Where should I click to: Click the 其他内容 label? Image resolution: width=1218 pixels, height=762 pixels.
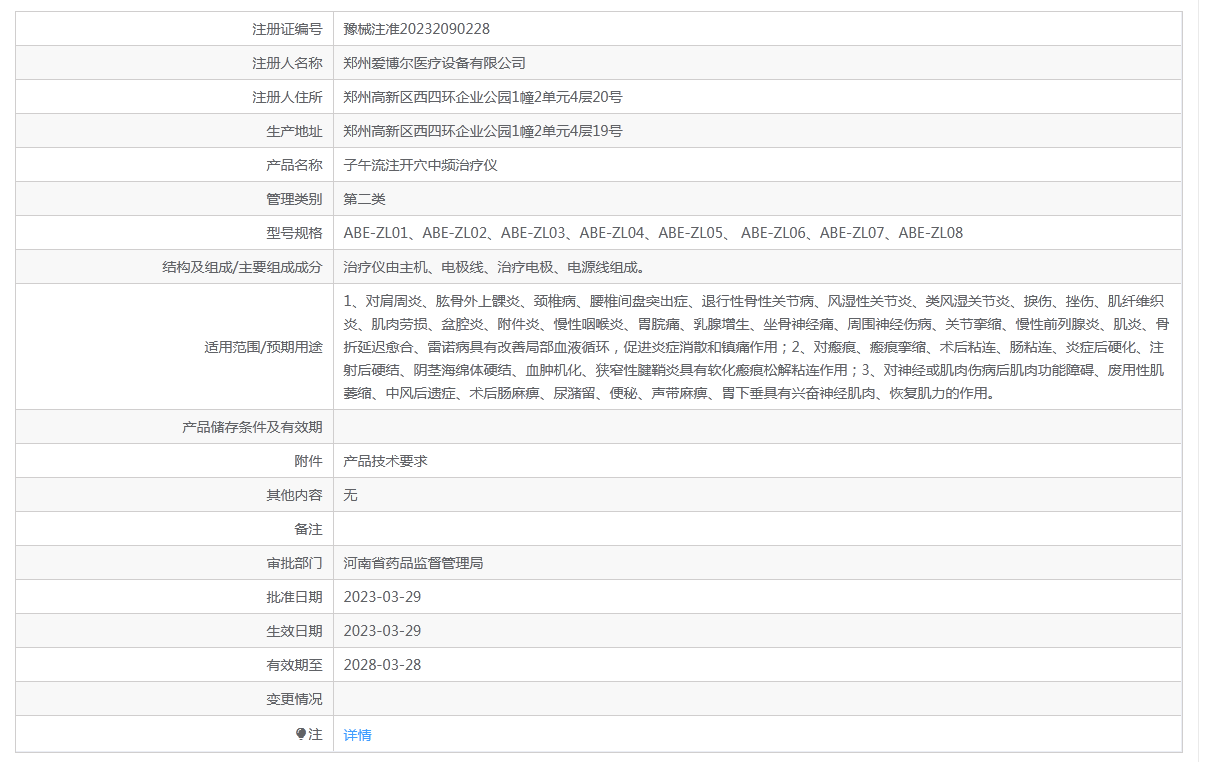pyautogui.click(x=294, y=495)
